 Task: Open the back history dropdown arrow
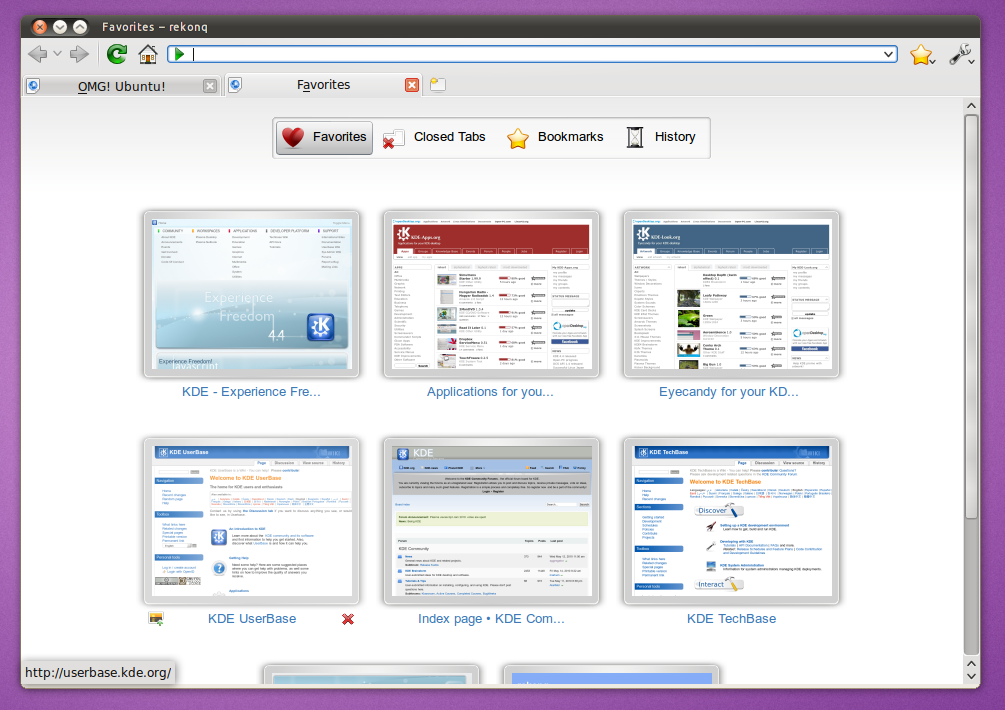click(58, 54)
